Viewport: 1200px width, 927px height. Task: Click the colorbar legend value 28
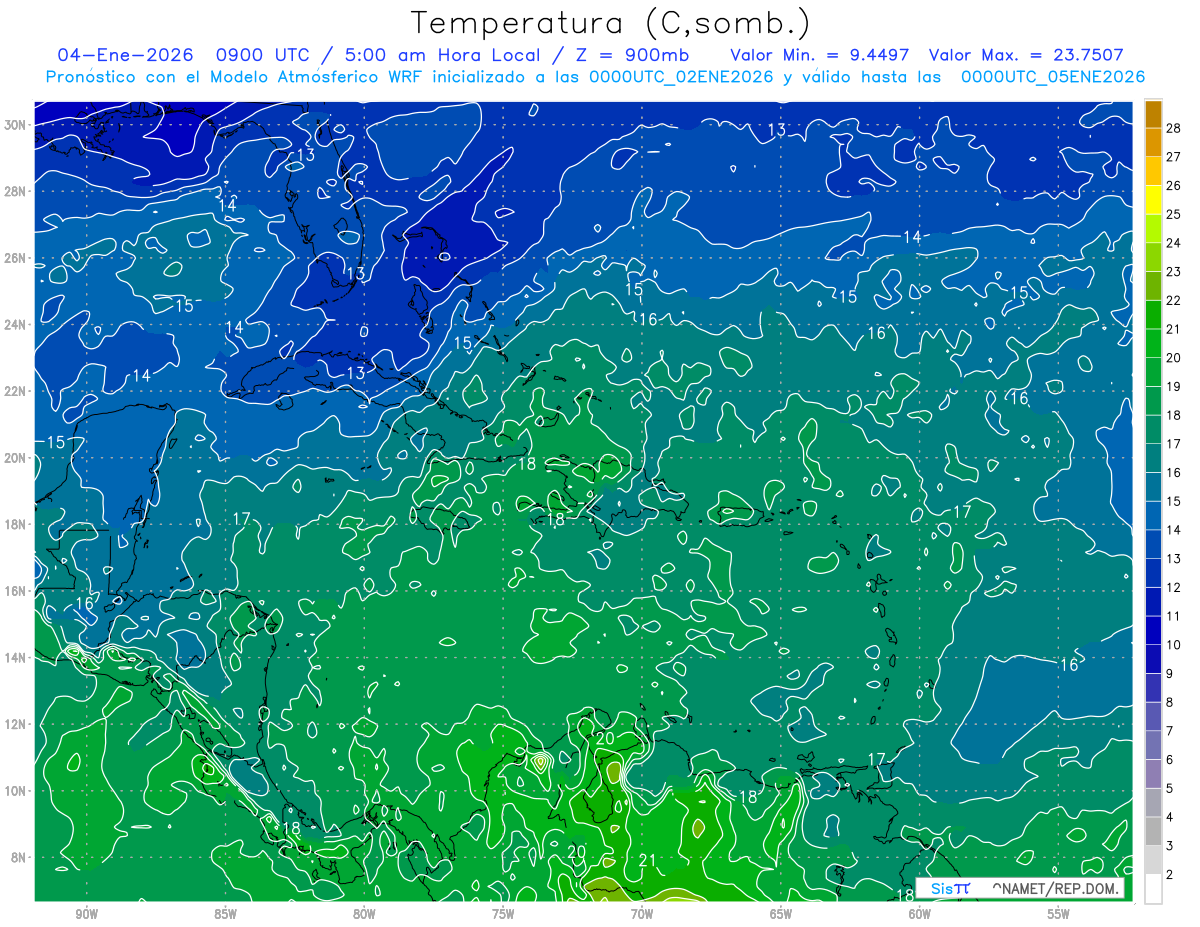coord(1173,128)
